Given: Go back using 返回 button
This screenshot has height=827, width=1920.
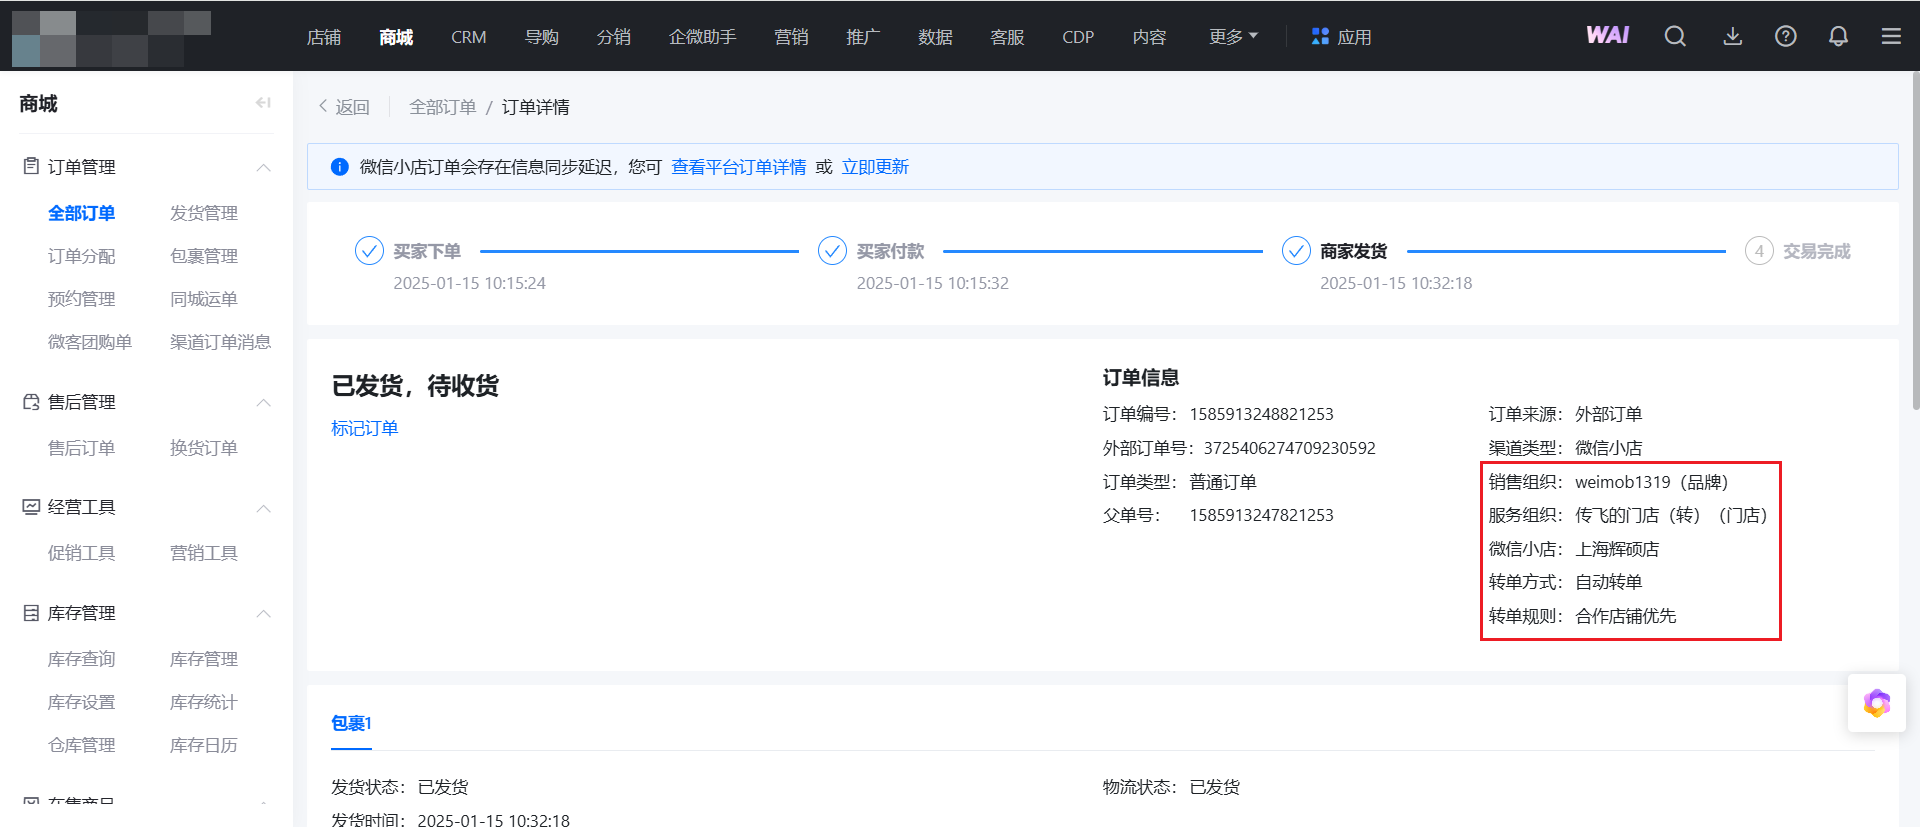Looking at the screenshot, I should point(344,107).
